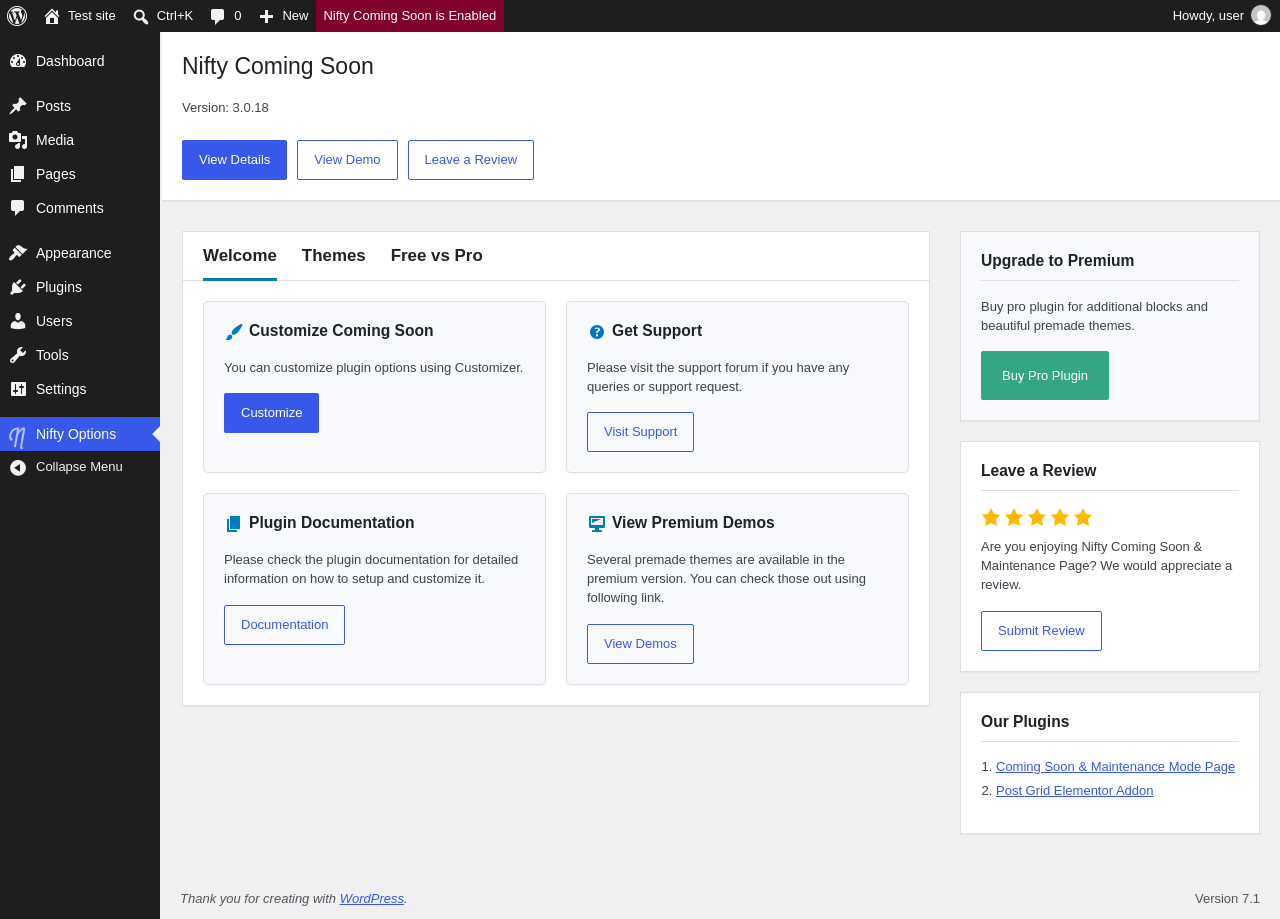Click the user avatar icon

(1261, 15)
